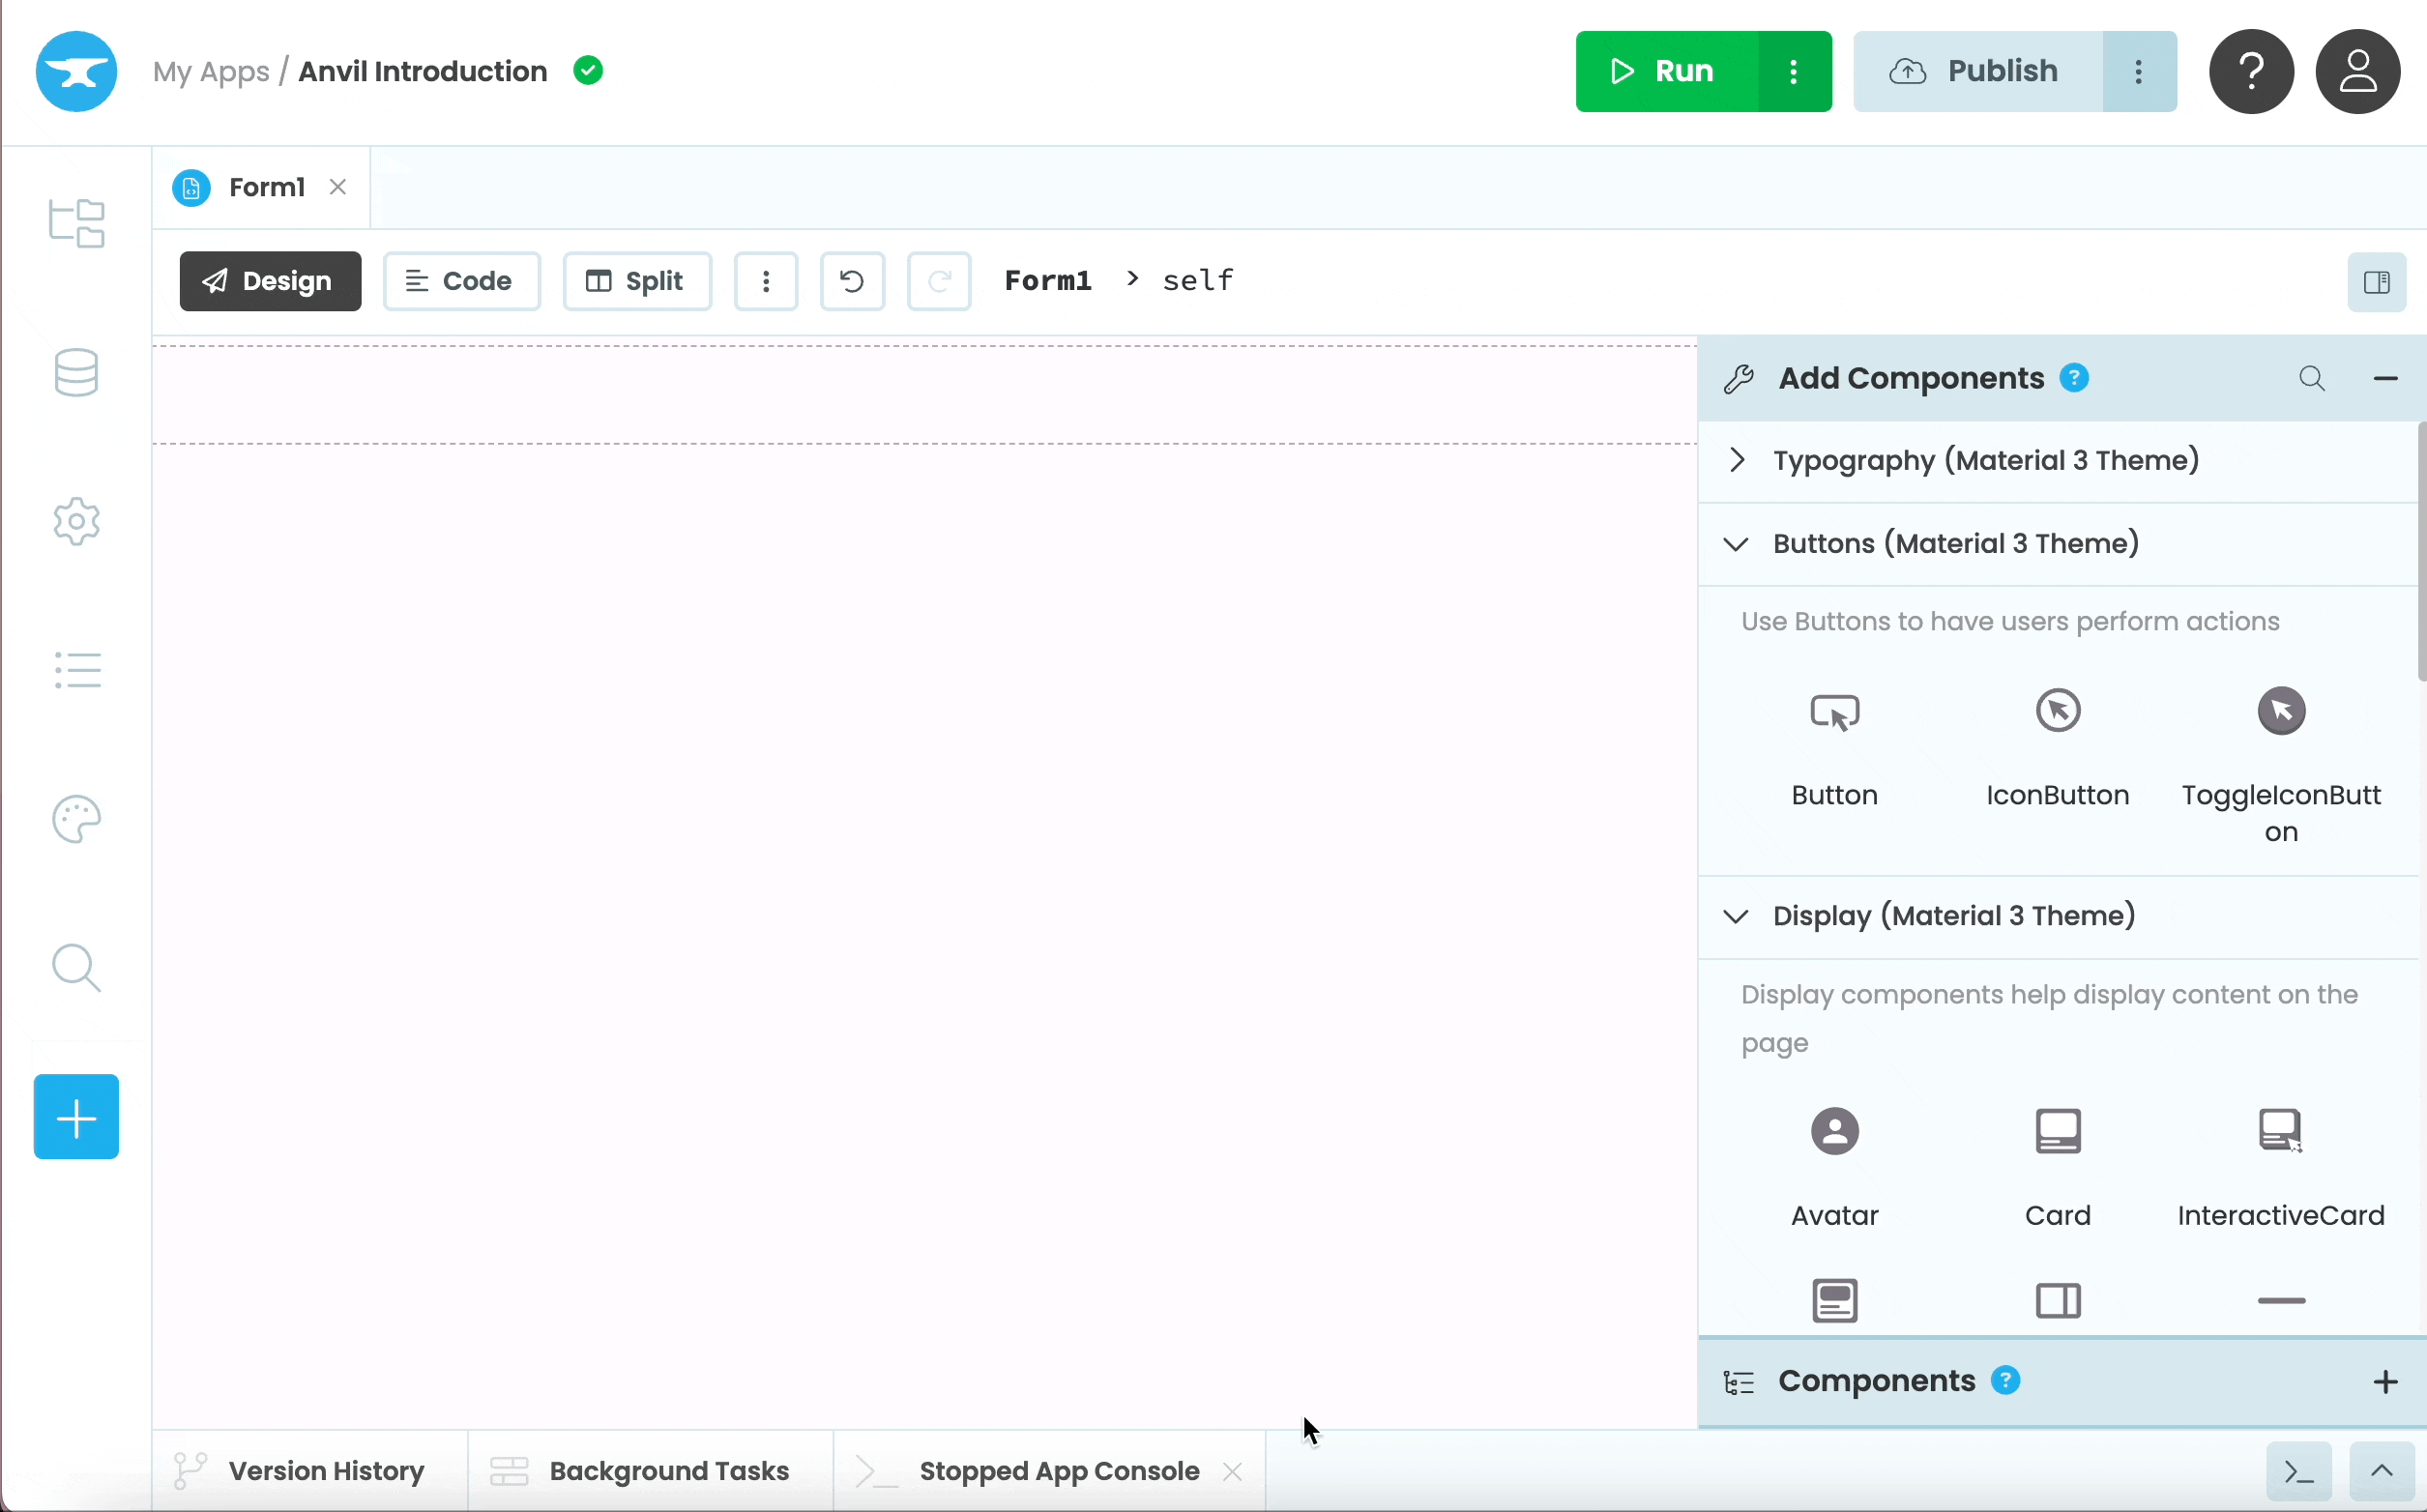
Task: Open the list icon in sidebar
Action: pyautogui.click(x=77, y=670)
